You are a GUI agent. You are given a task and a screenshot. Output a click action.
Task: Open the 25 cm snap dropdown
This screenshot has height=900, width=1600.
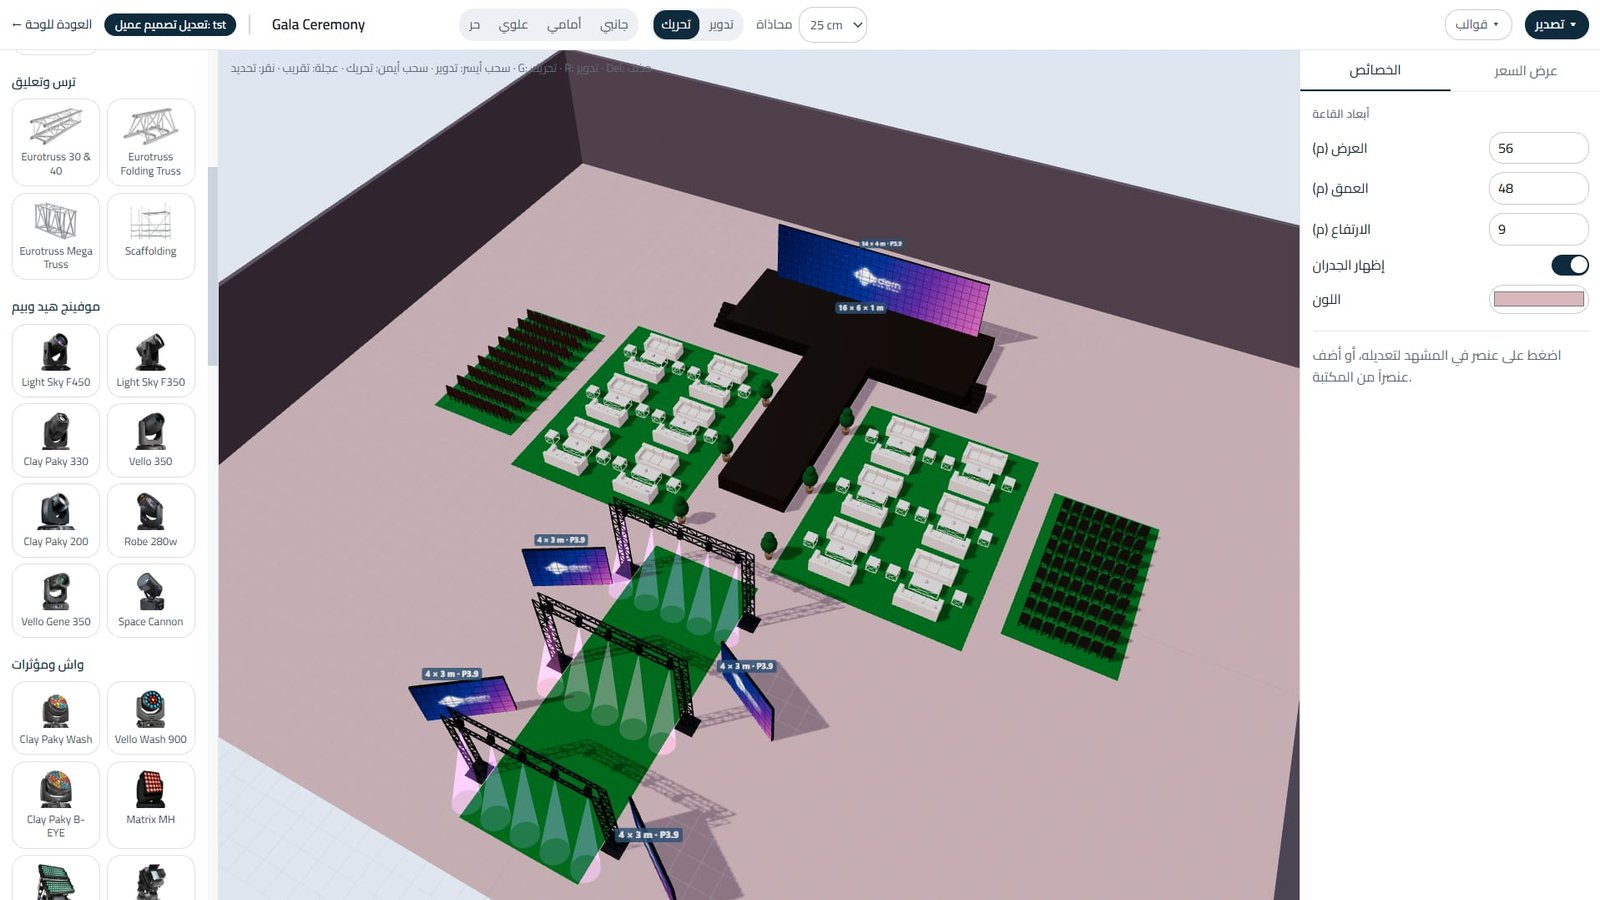tap(833, 25)
